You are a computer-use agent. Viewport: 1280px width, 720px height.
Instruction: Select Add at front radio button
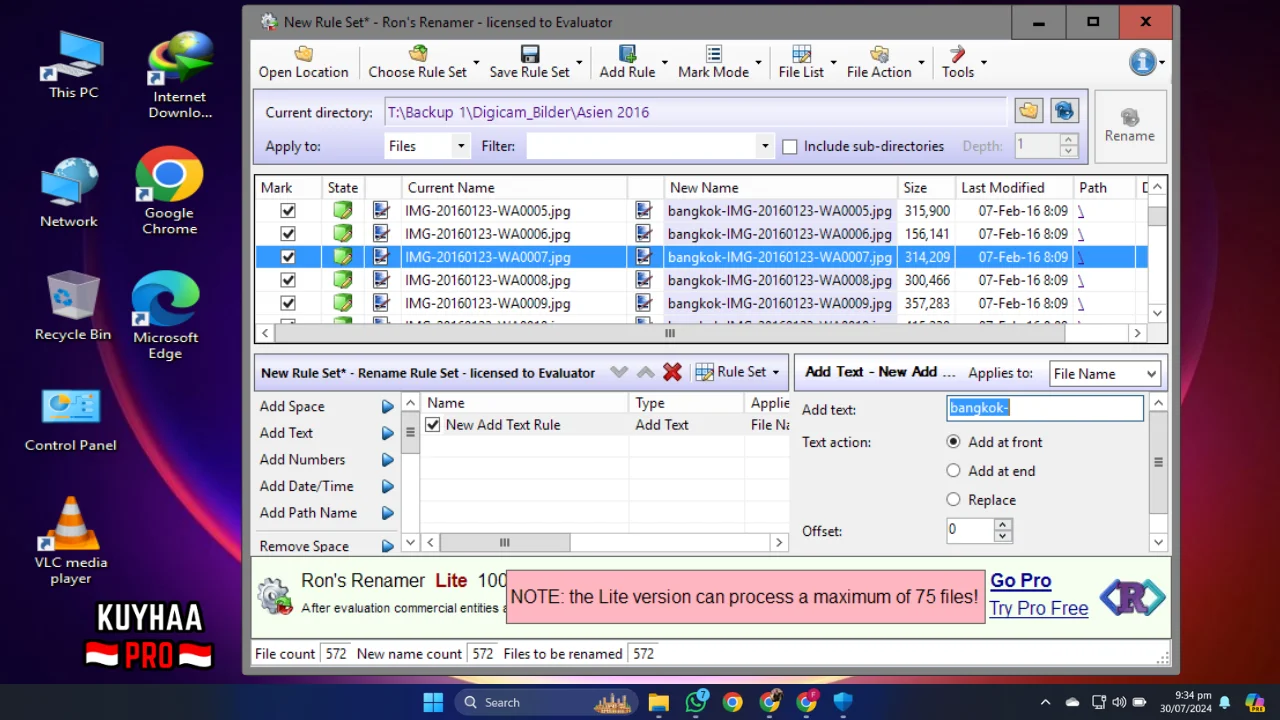click(x=953, y=442)
